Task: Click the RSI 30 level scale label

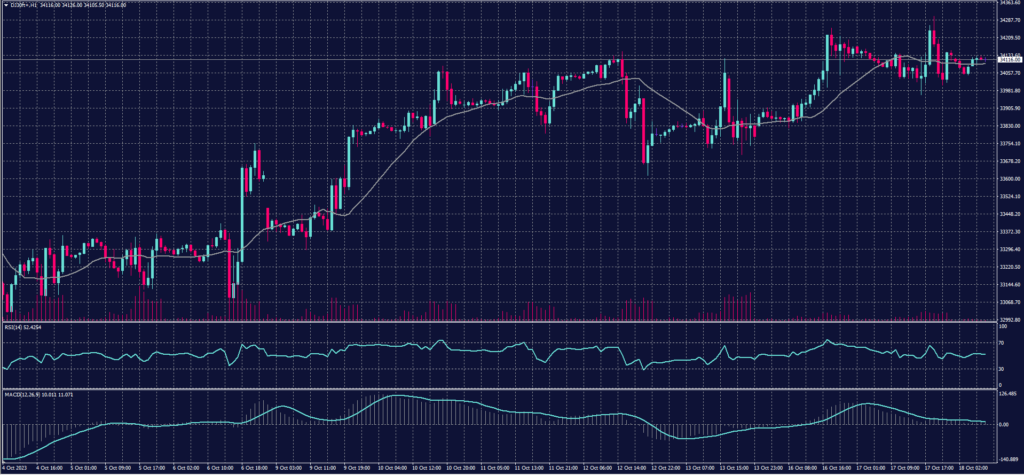Action: [x=1000, y=368]
